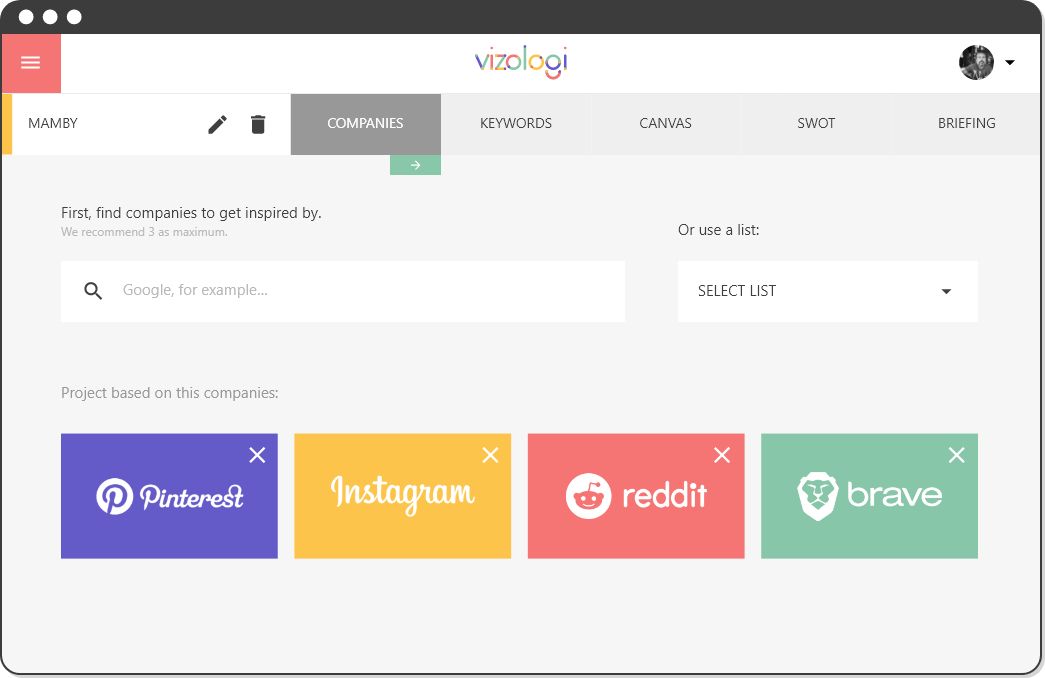Delete the MAMBY project with trash icon
The width and height of the screenshot is (1045, 678).
[x=258, y=124]
